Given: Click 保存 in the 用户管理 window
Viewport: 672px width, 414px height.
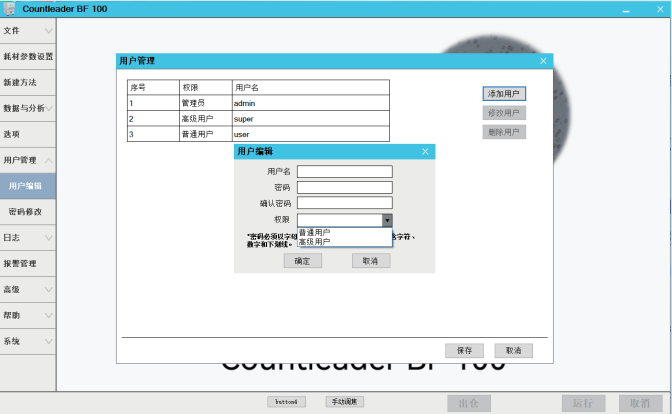Looking at the screenshot, I should 464,351.
